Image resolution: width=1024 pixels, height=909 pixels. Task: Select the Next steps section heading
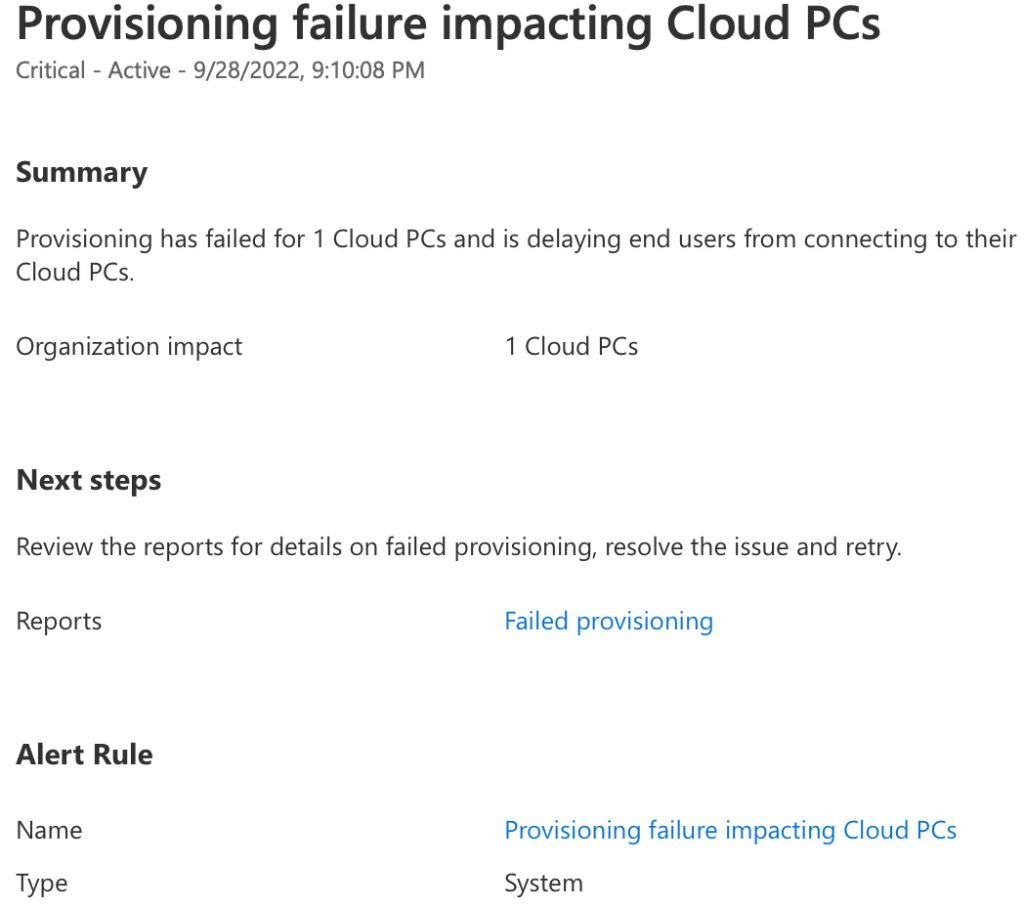88,481
